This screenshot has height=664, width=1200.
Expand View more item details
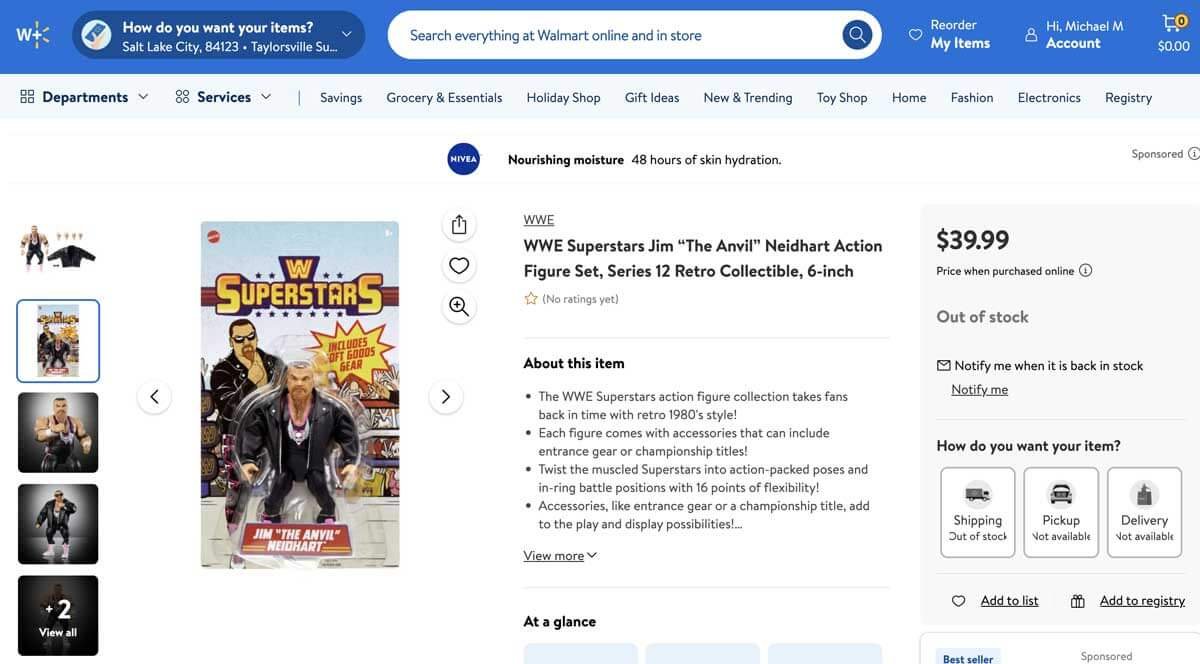point(560,556)
